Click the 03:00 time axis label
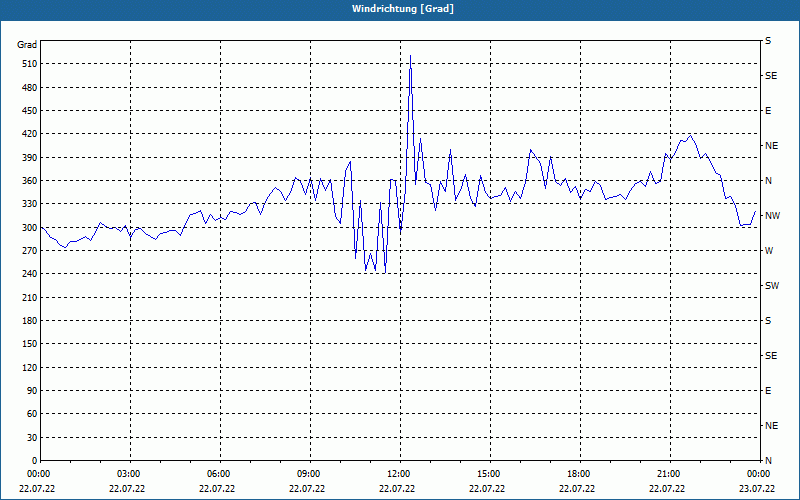Screen dimensions: 800x500 tap(128, 474)
